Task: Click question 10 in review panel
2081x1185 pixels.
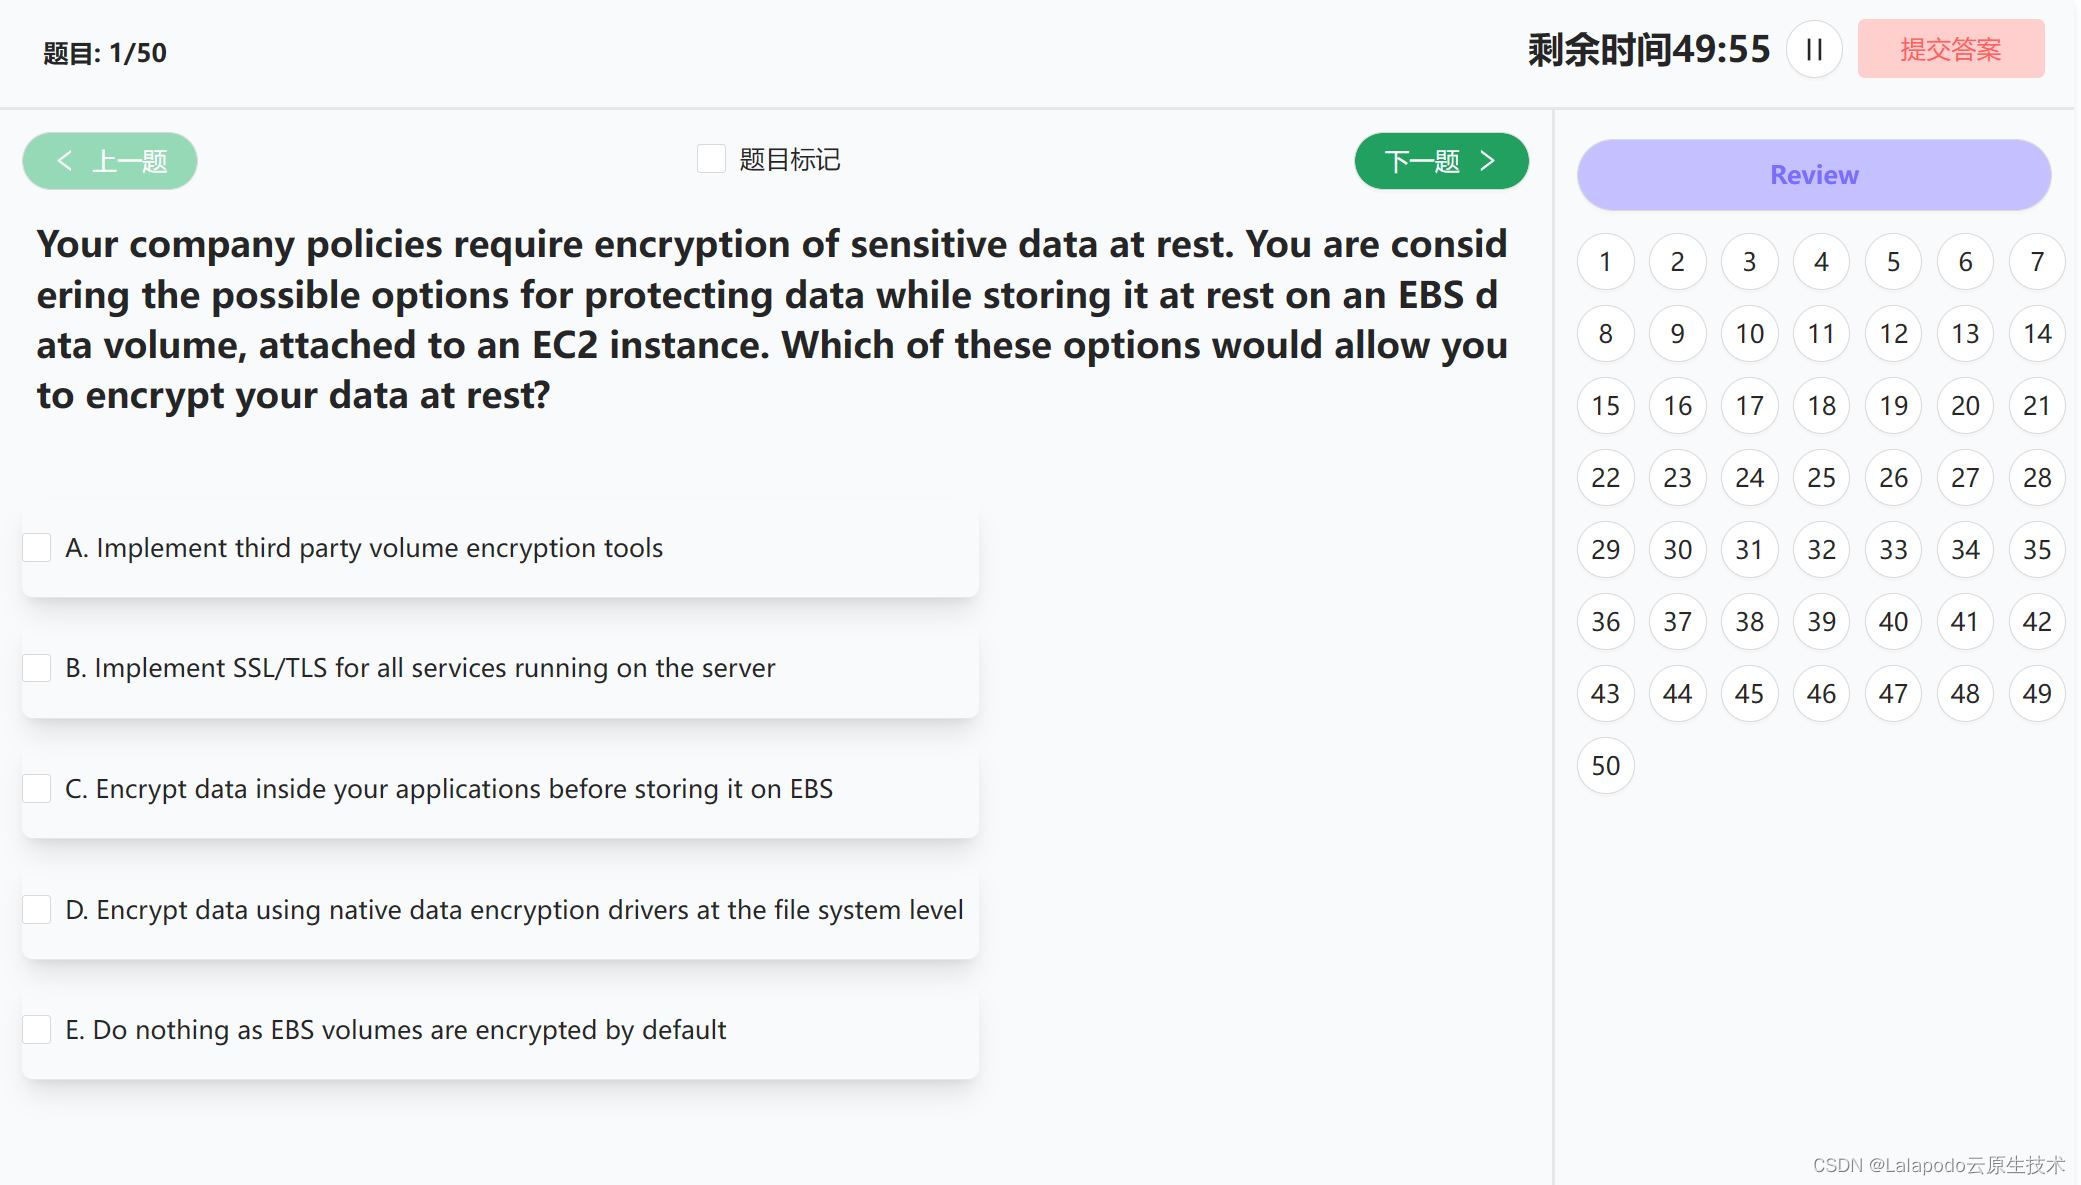Action: click(x=1747, y=332)
